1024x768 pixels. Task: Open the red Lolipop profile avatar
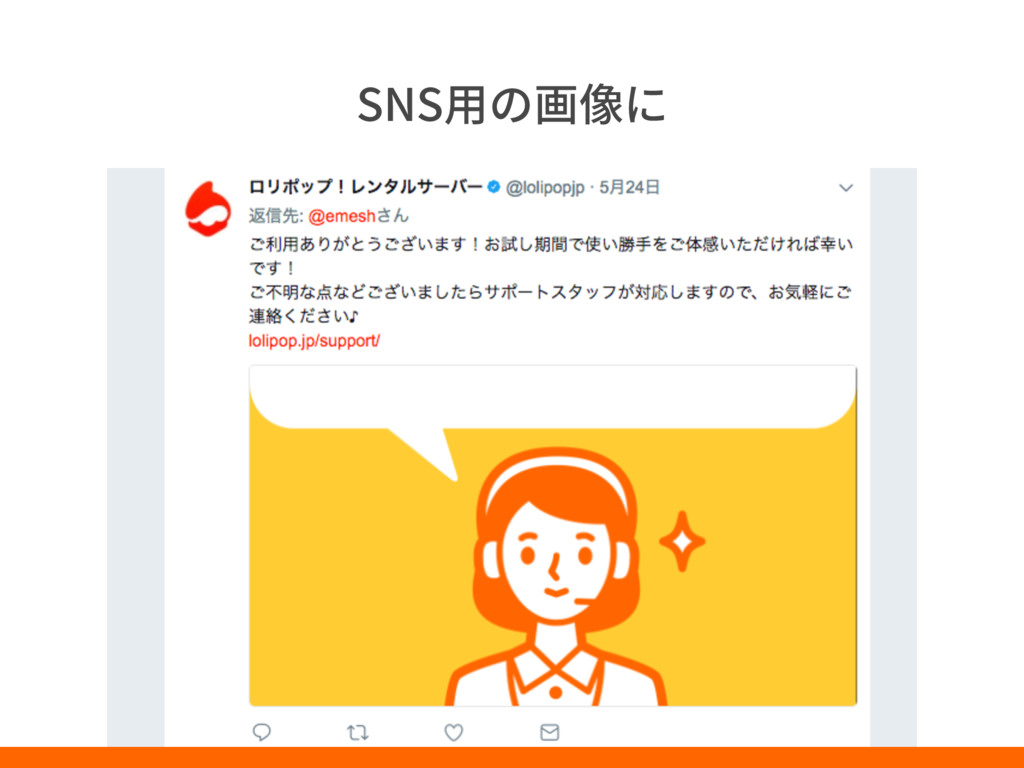click(x=208, y=209)
